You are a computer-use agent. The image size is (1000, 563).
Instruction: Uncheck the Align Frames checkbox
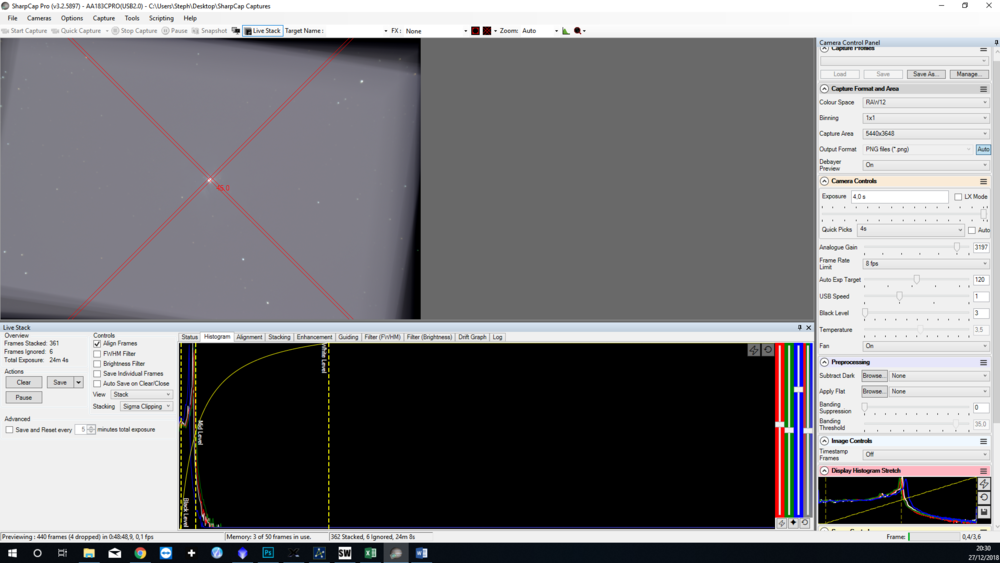click(x=97, y=344)
